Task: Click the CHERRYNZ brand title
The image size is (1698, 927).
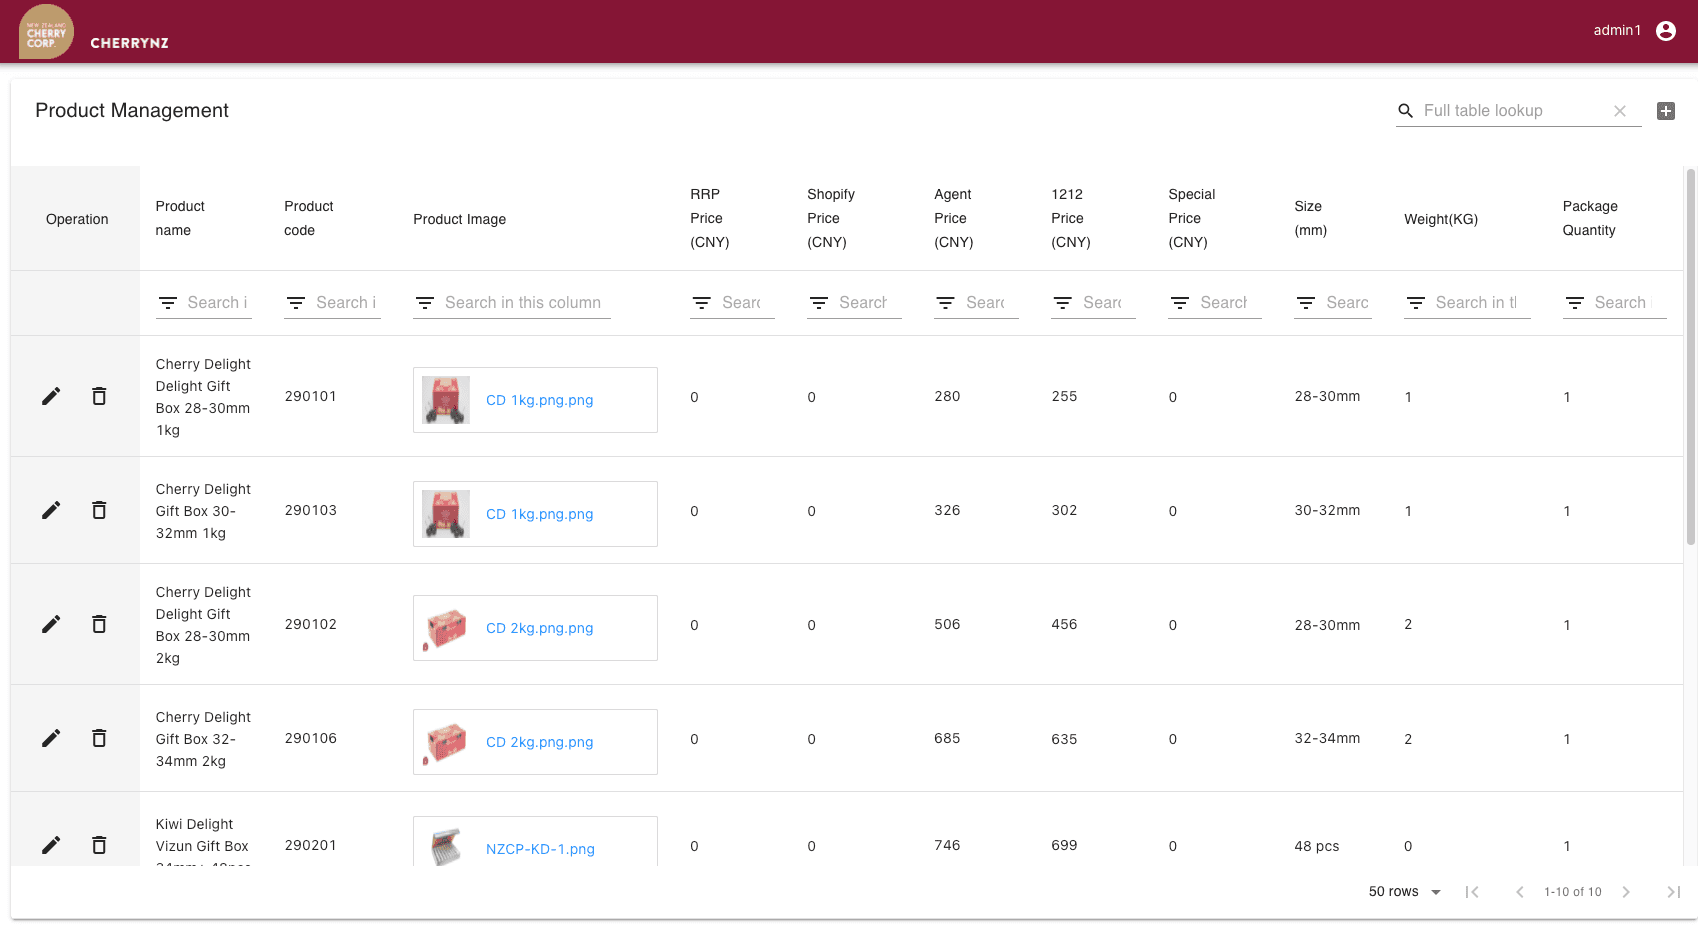Action: pos(129,43)
